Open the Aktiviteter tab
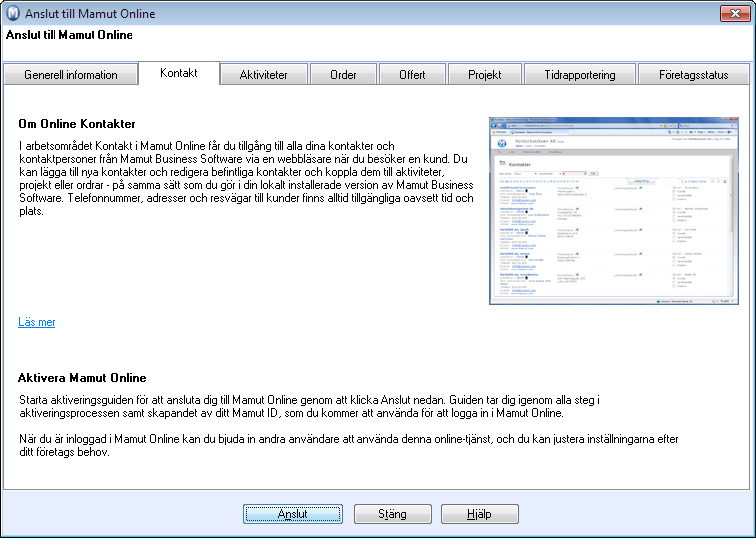Viewport: 756px width, 538px height. click(264, 75)
